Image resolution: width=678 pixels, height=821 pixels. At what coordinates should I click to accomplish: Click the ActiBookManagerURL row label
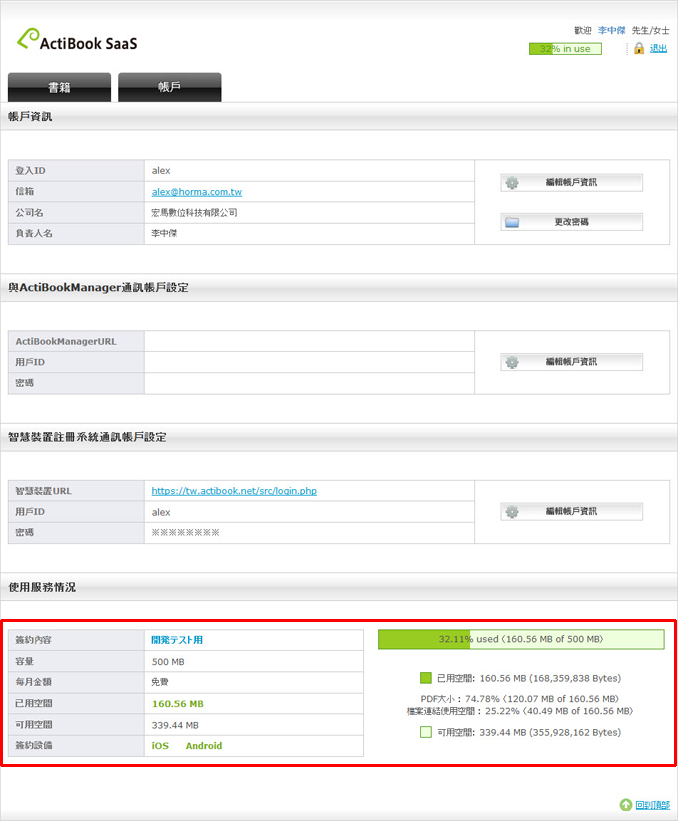pyautogui.click(x=66, y=341)
